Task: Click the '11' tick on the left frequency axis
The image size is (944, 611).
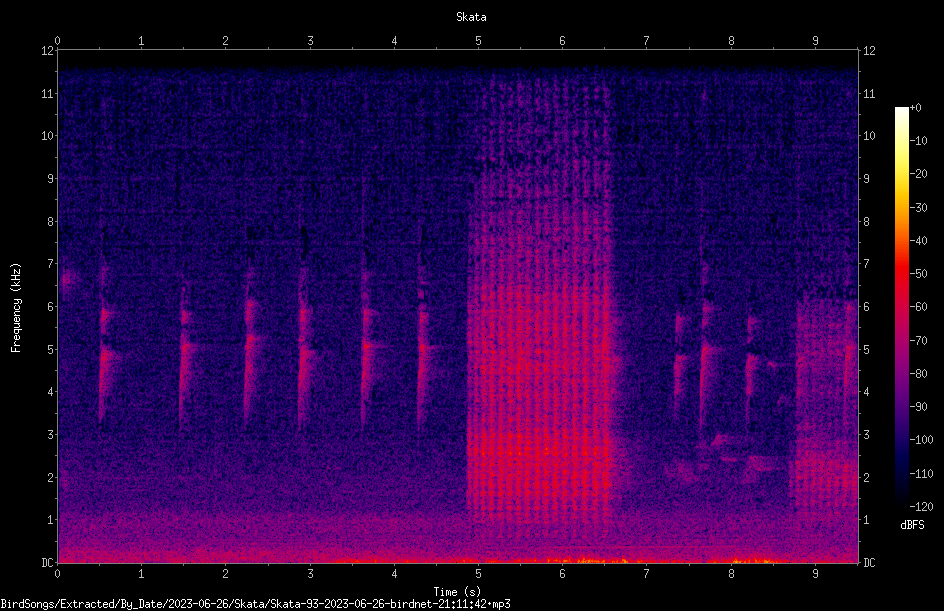Action: [47, 93]
